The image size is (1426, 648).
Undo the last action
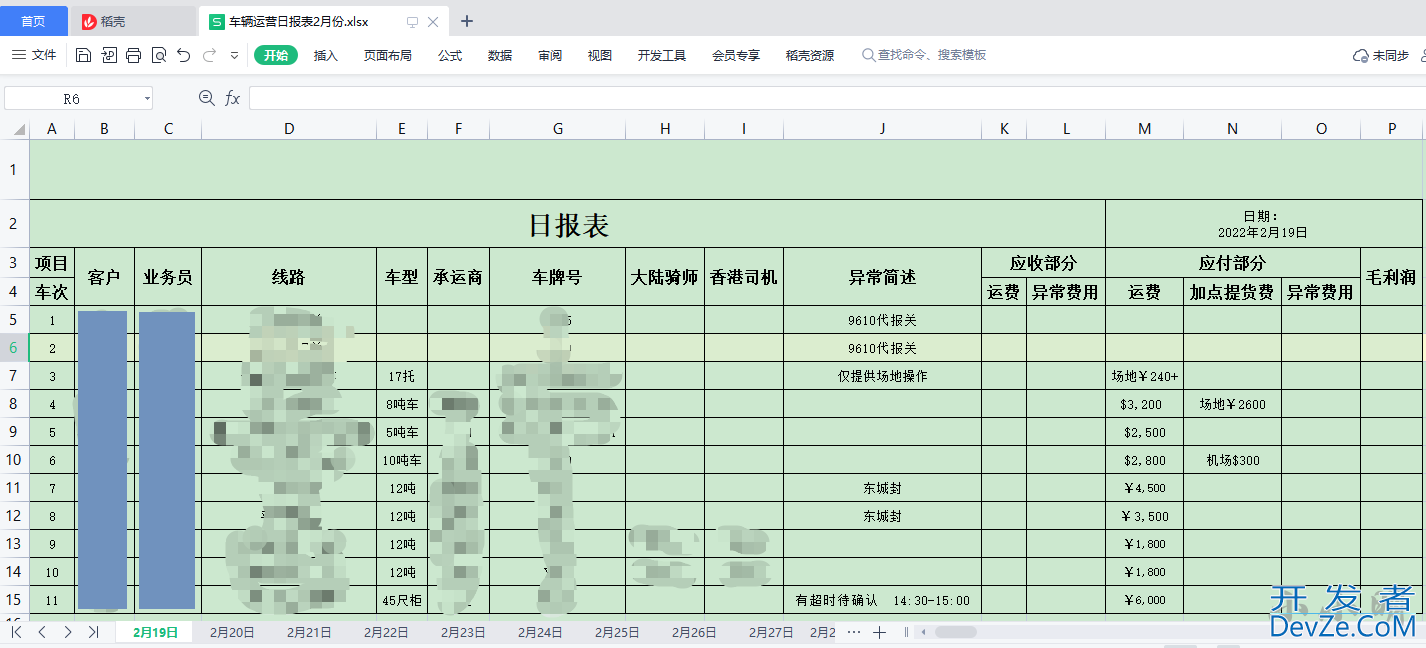(x=184, y=56)
